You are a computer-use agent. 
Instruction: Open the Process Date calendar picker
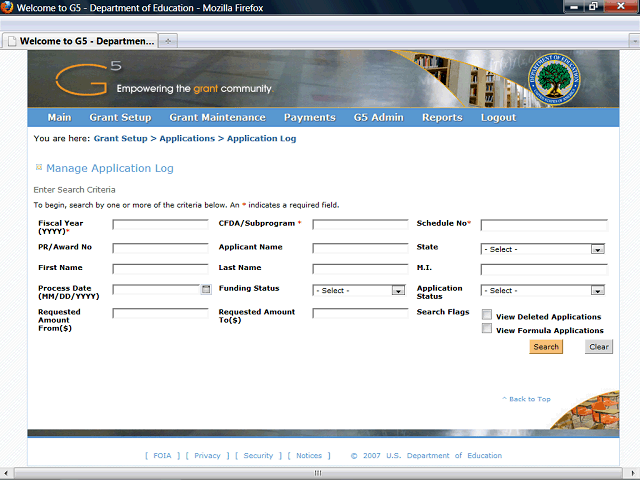[206, 289]
